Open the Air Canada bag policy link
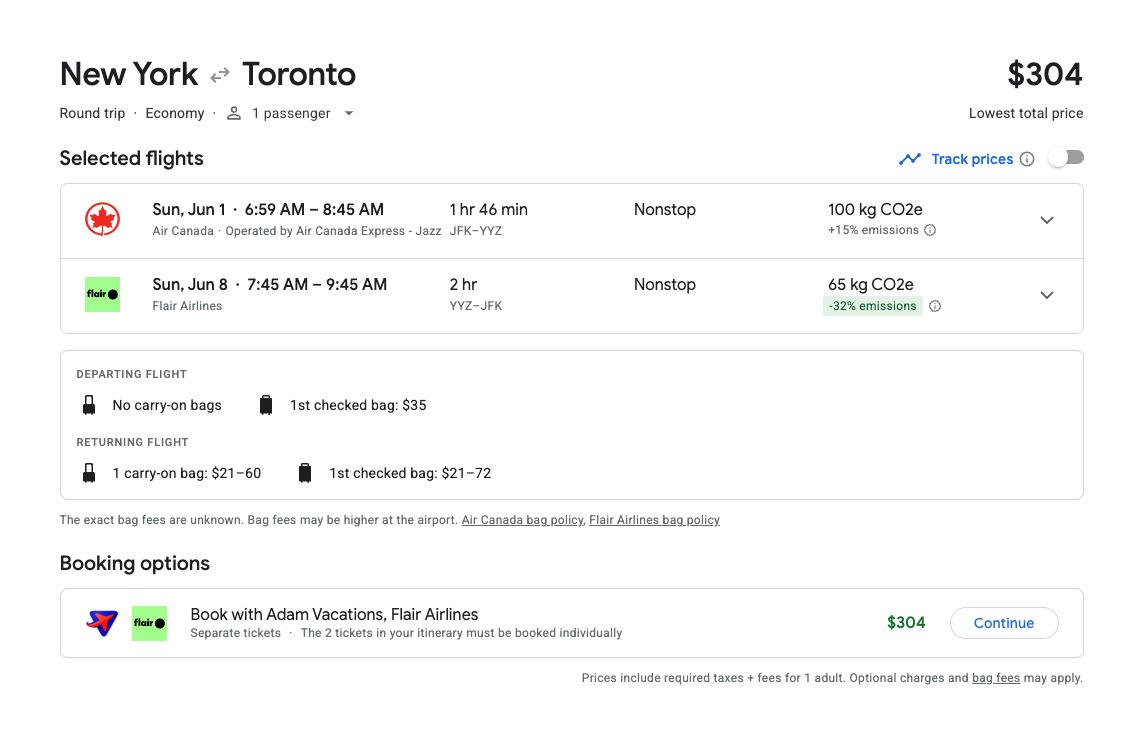This screenshot has width=1143, height=744. click(x=523, y=520)
